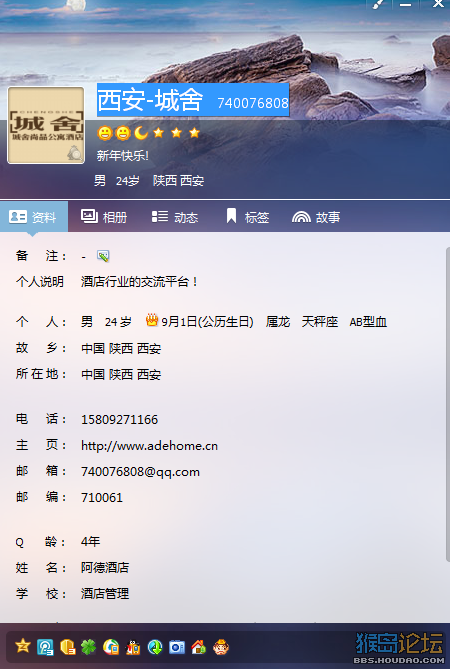Image resolution: width=450 pixels, height=669 pixels.
Task: Open the homepage link www.adehome.cn
Action: point(149,446)
